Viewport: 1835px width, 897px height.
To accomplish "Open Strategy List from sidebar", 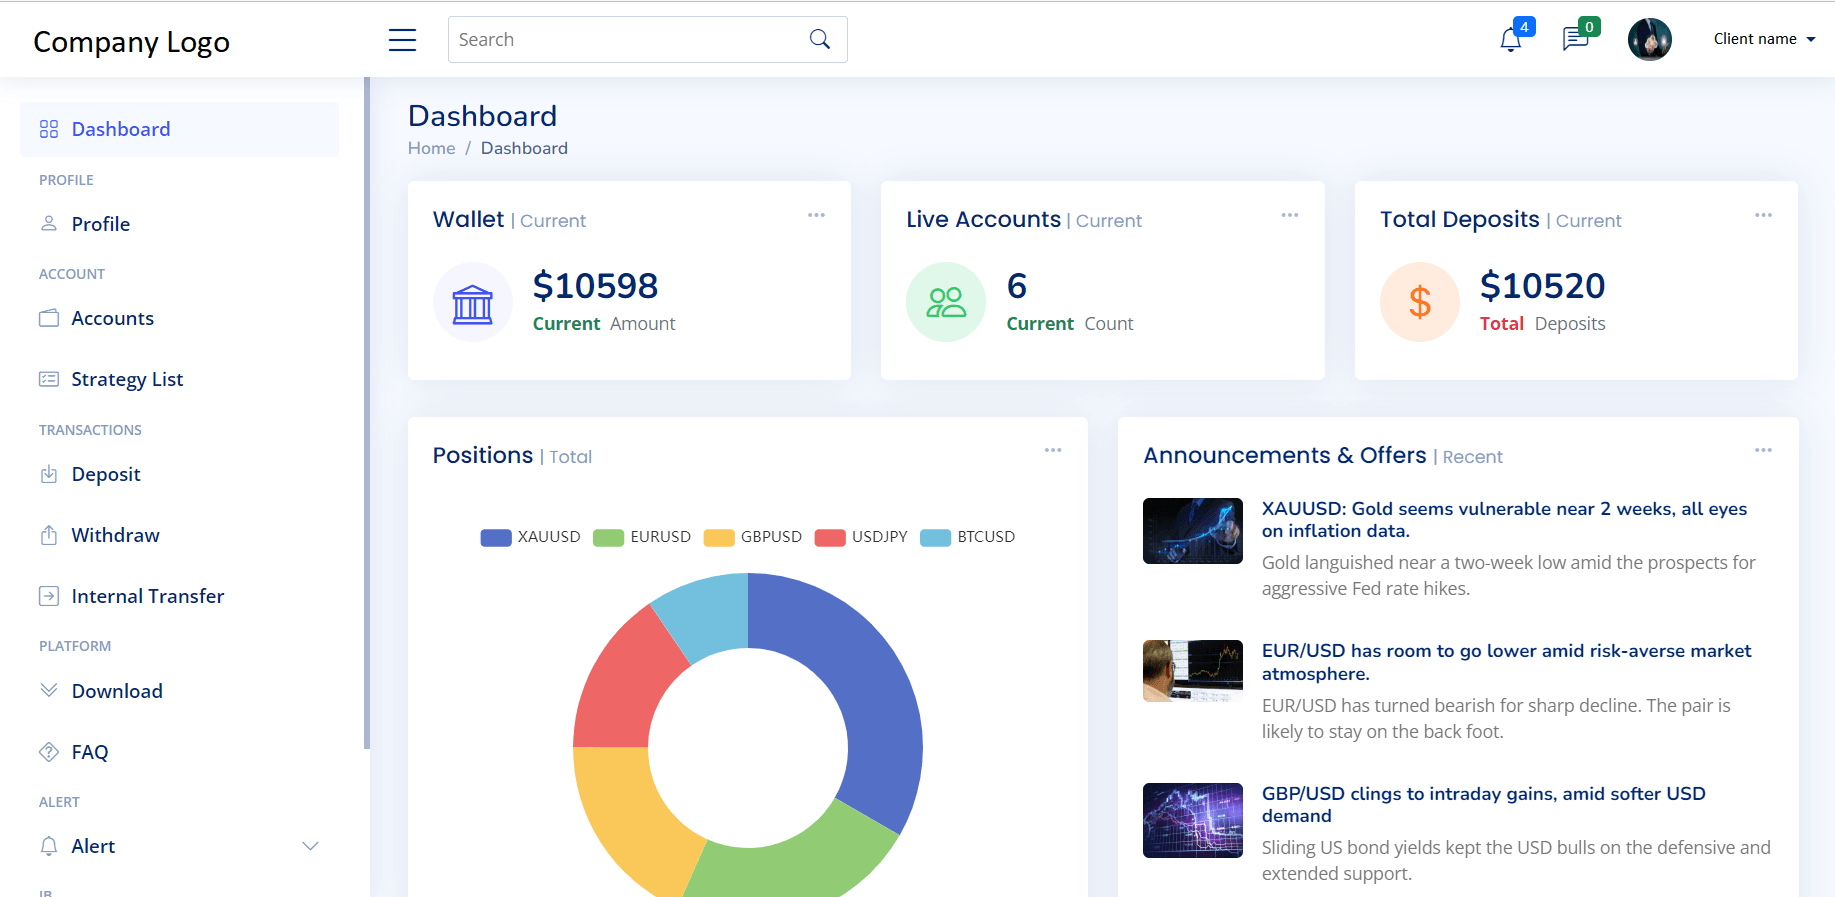I will tap(127, 380).
